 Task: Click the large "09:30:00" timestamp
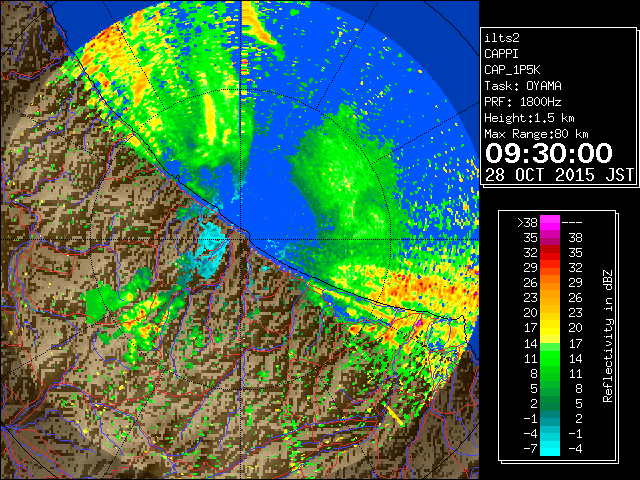tap(549, 153)
